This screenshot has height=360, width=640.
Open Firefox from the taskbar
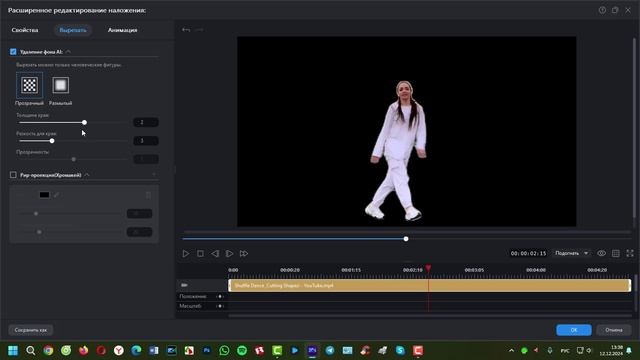tap(84, 351)
